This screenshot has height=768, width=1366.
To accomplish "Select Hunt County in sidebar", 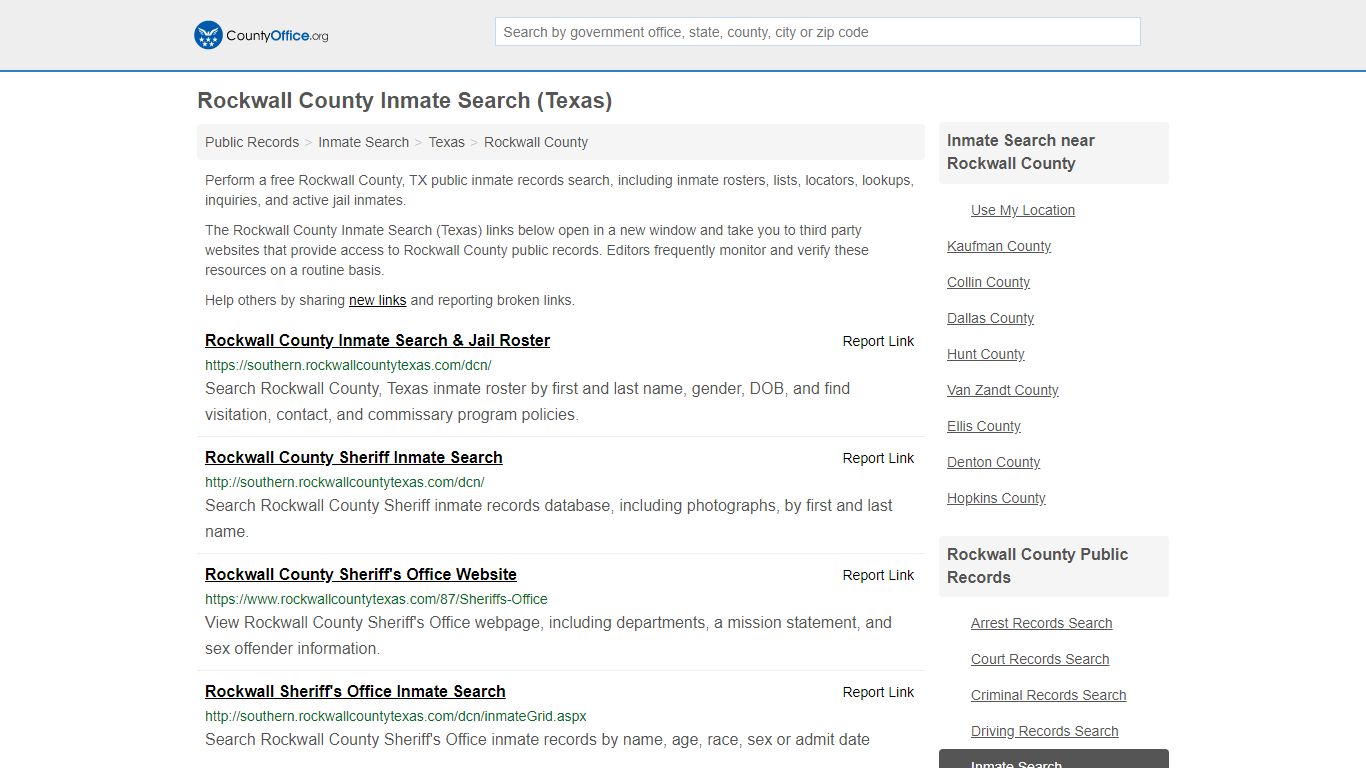I will (x=986, y=354).
